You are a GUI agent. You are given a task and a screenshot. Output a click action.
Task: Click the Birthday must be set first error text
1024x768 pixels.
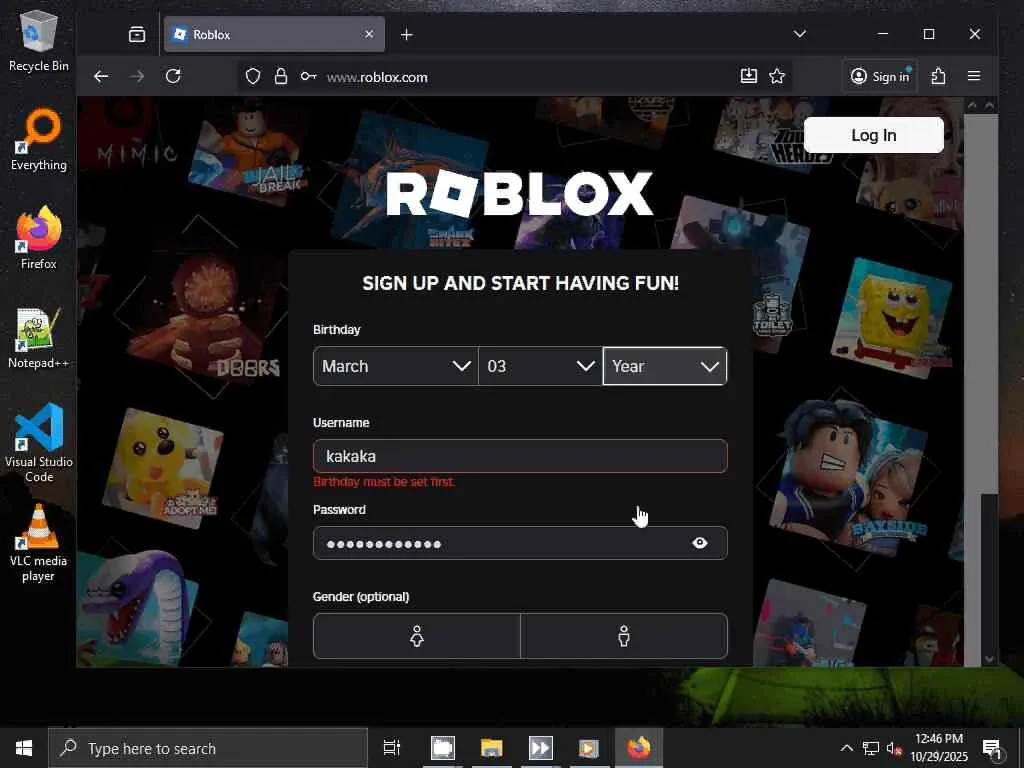pyautogui.click(x=384, y=482)
